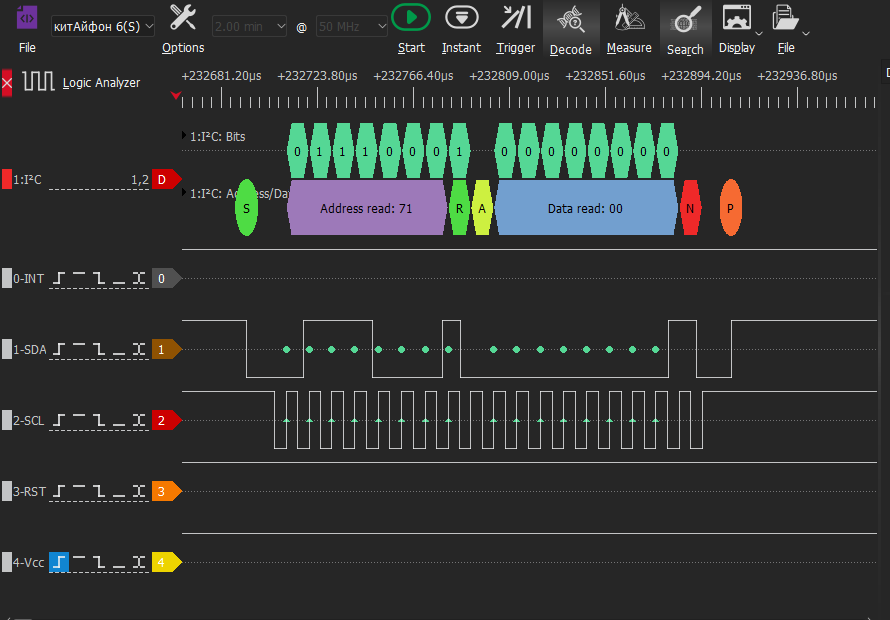Set falling edge trigger on 2-SCL
Screen dimensions: 890x620
coord(99,421)
